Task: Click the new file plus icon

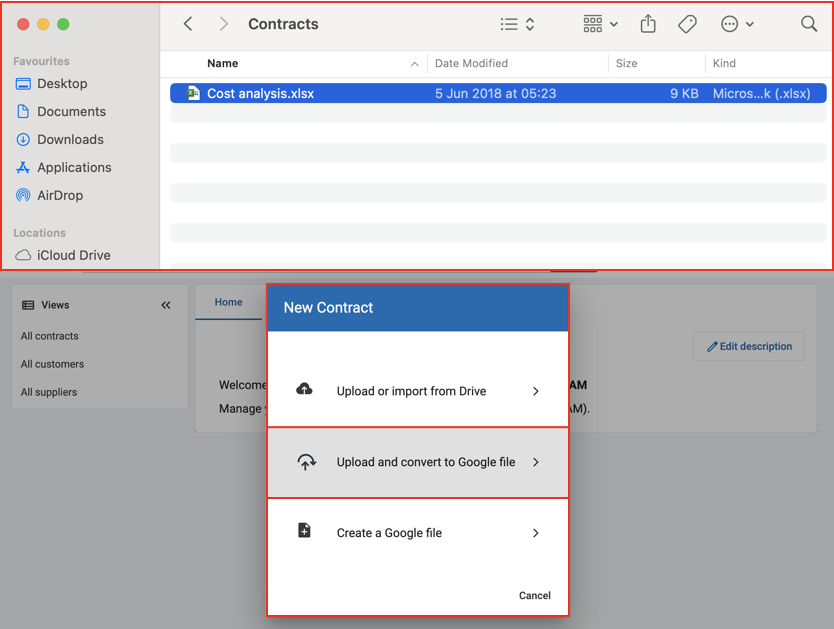Action: tap(304, 531)
